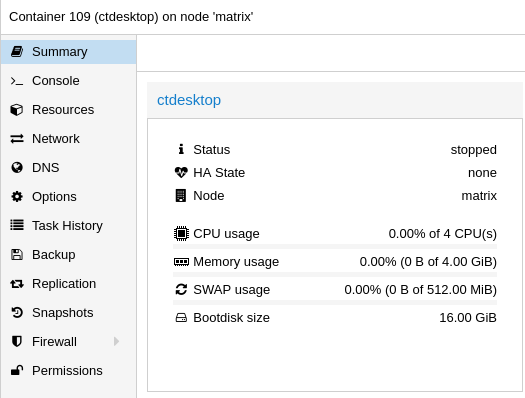Click the Permissions unlock icon
Viewport: 525px width, 398px height.
pos(17,370)
